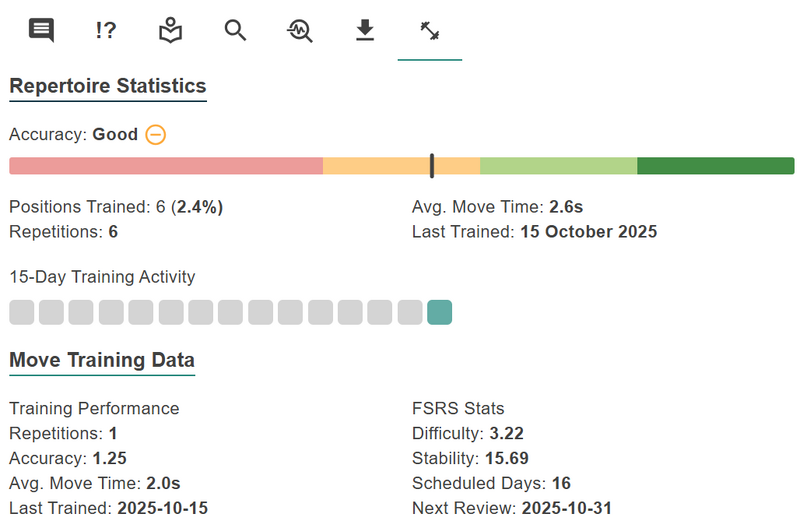Click the red segment of accuracy bar
800x528 pixels.
click(165, 166)
